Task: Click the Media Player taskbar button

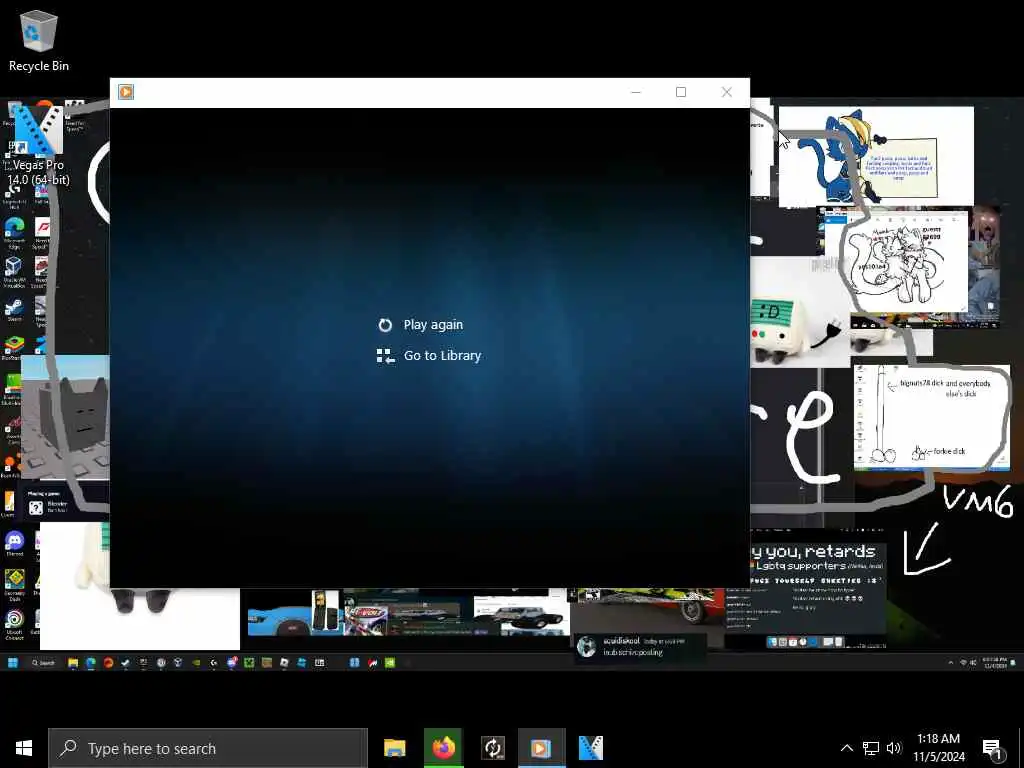Action: [x=541, y=748]
